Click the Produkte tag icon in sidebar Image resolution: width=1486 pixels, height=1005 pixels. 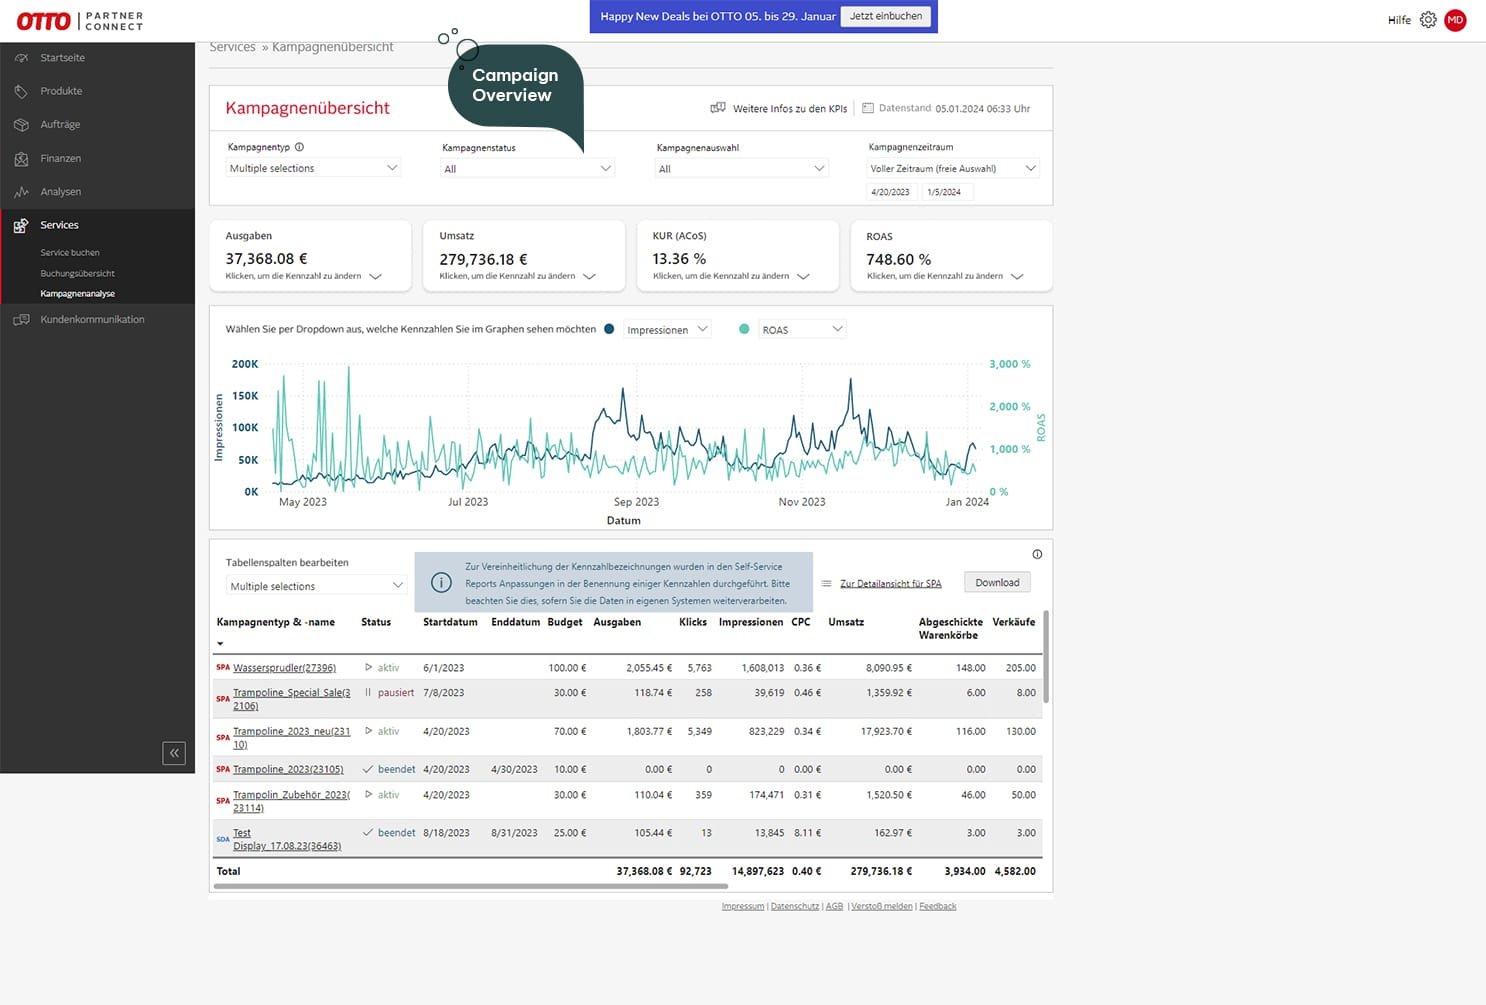pyautogui.click(x=21, y=91)
